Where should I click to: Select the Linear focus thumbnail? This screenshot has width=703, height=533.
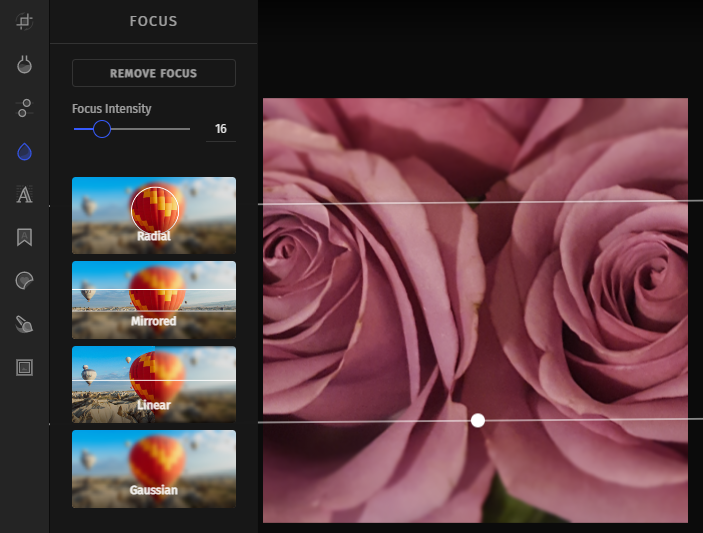coord(154,384)
